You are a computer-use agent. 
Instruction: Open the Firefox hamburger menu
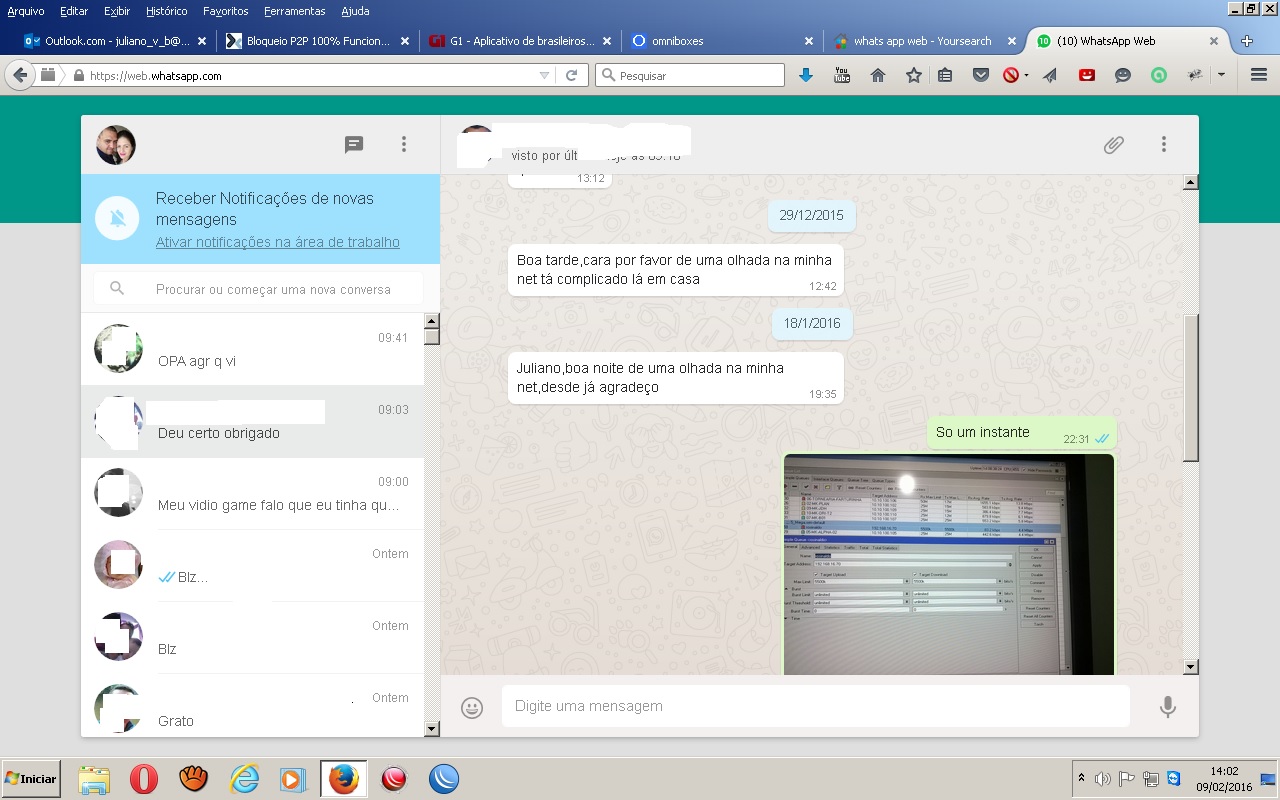(1259, 75)
